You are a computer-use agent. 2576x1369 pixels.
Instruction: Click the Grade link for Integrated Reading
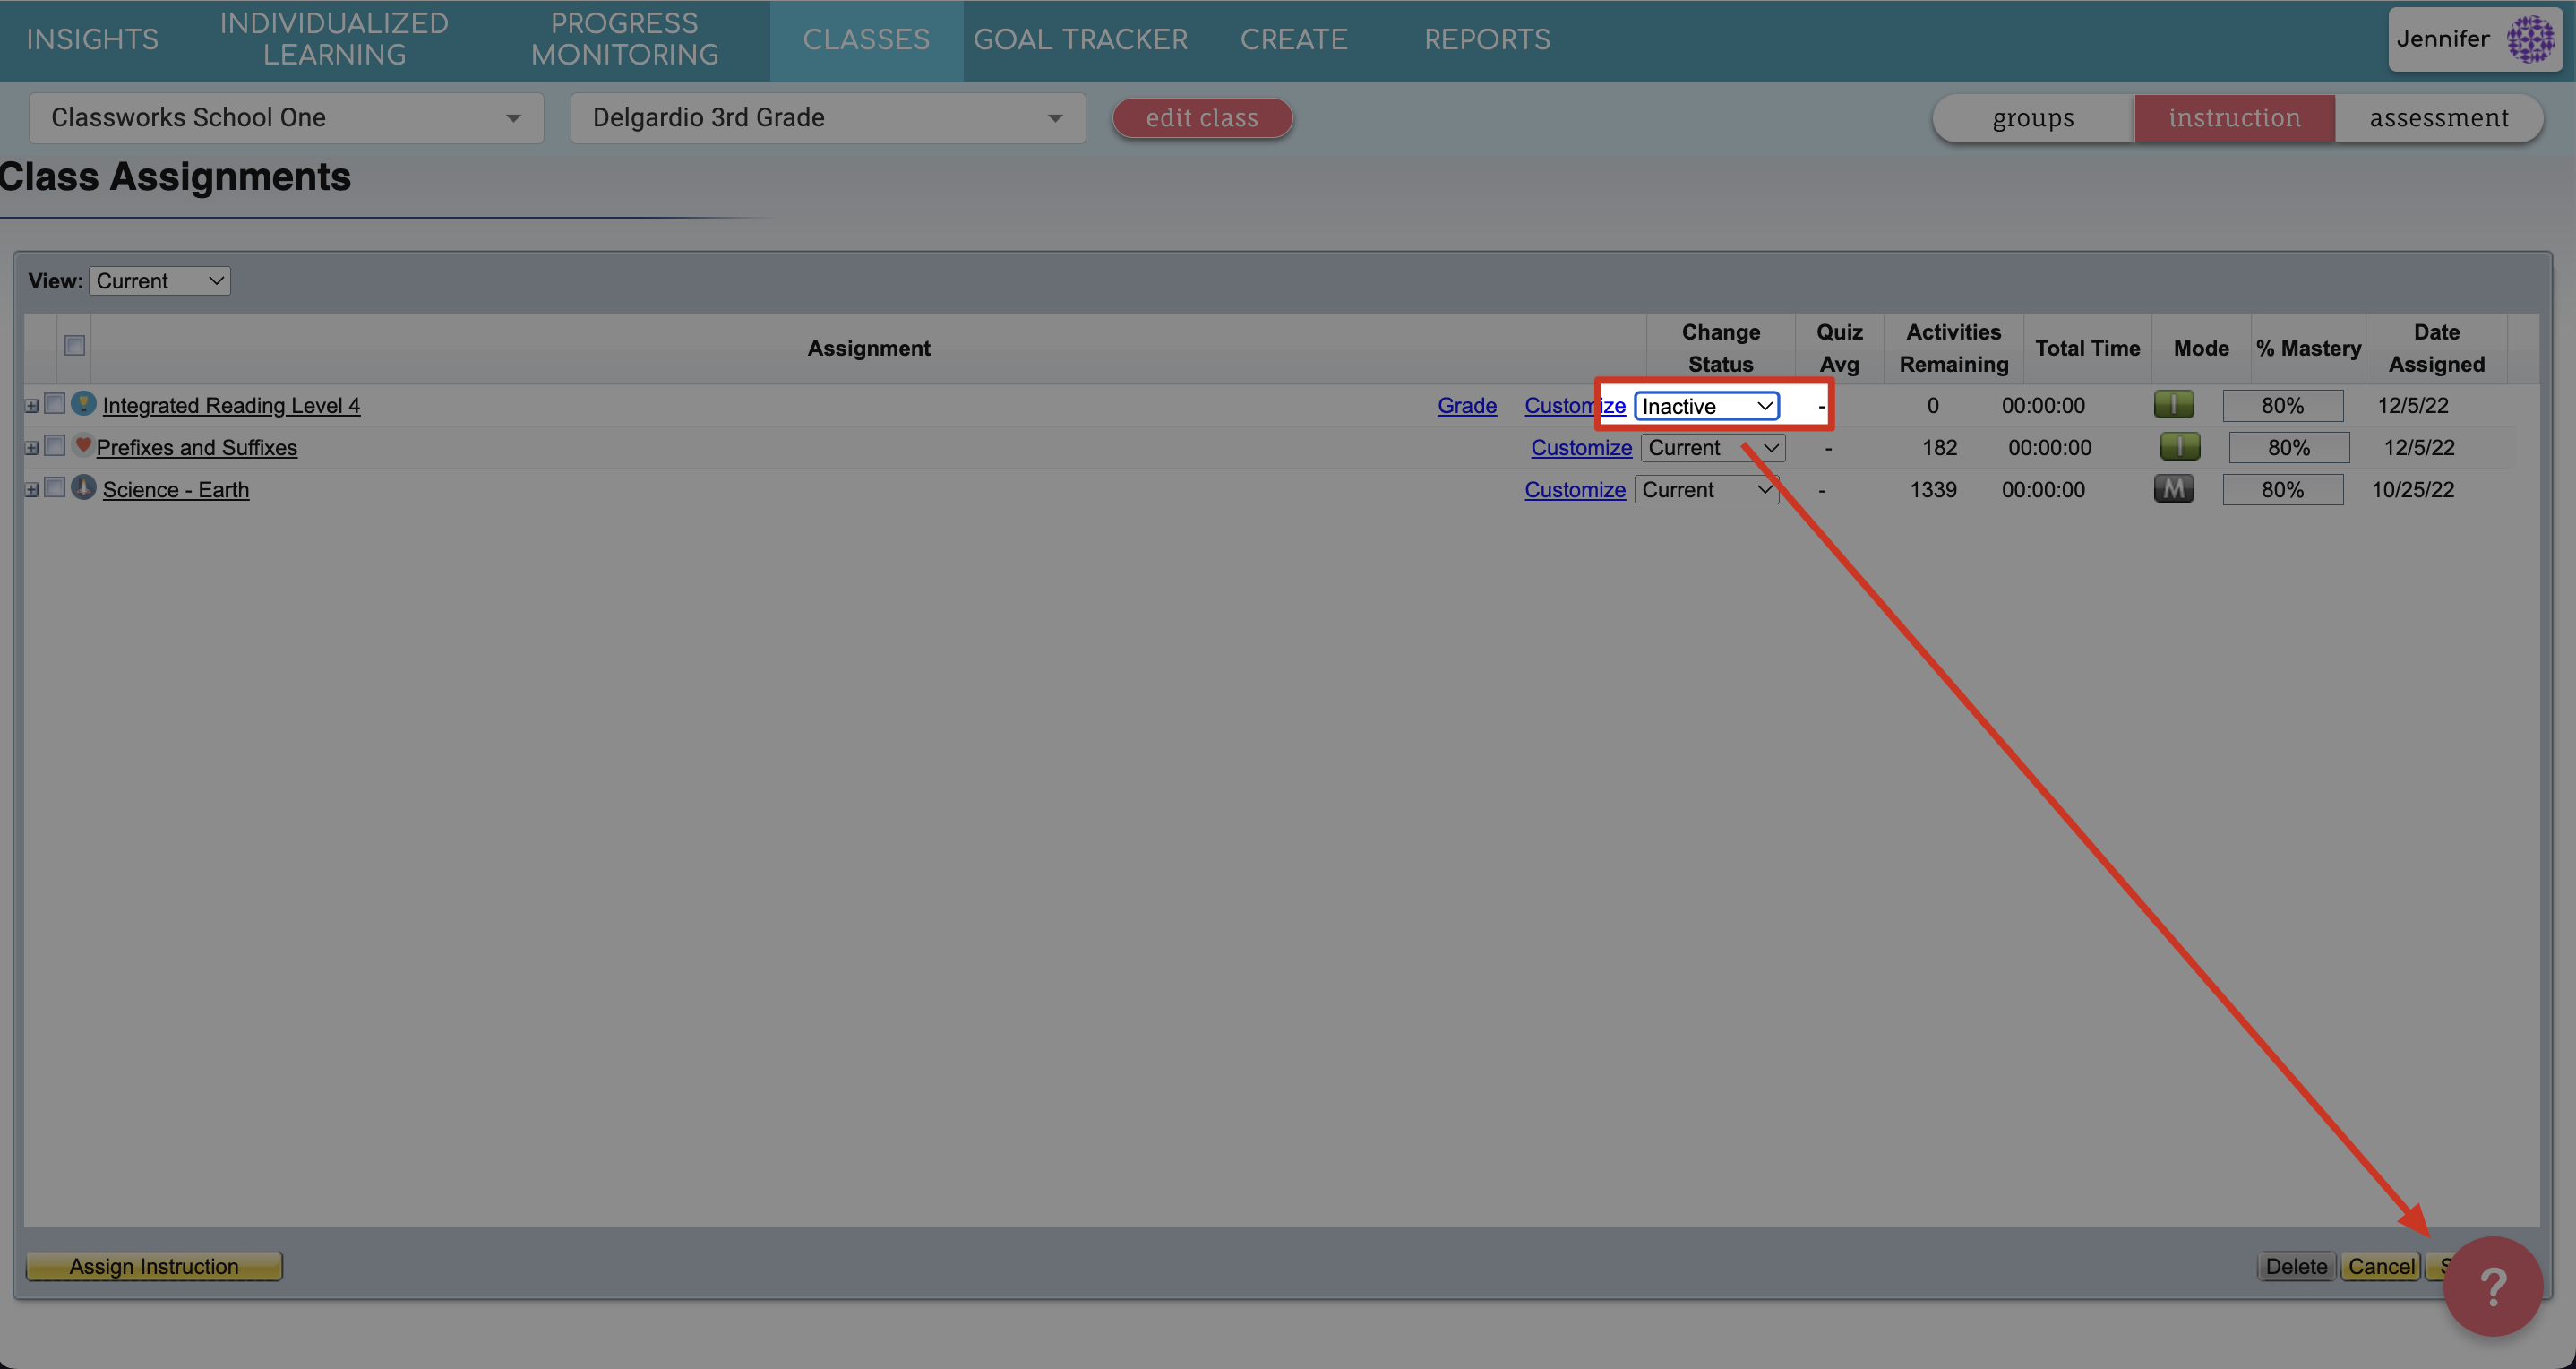[x=1466, y=405]
